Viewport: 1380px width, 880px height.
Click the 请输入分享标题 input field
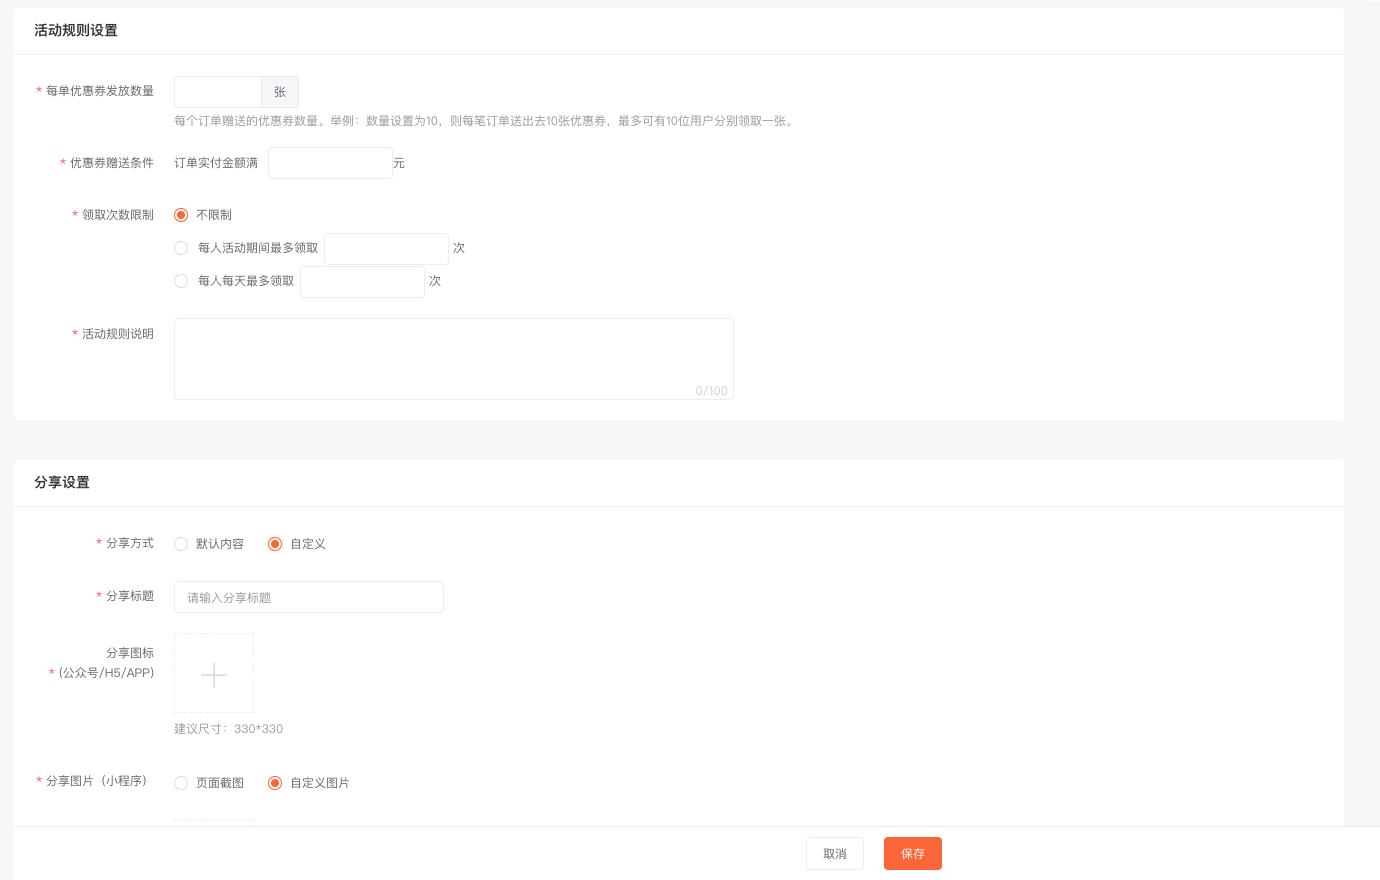pos(309,597)
